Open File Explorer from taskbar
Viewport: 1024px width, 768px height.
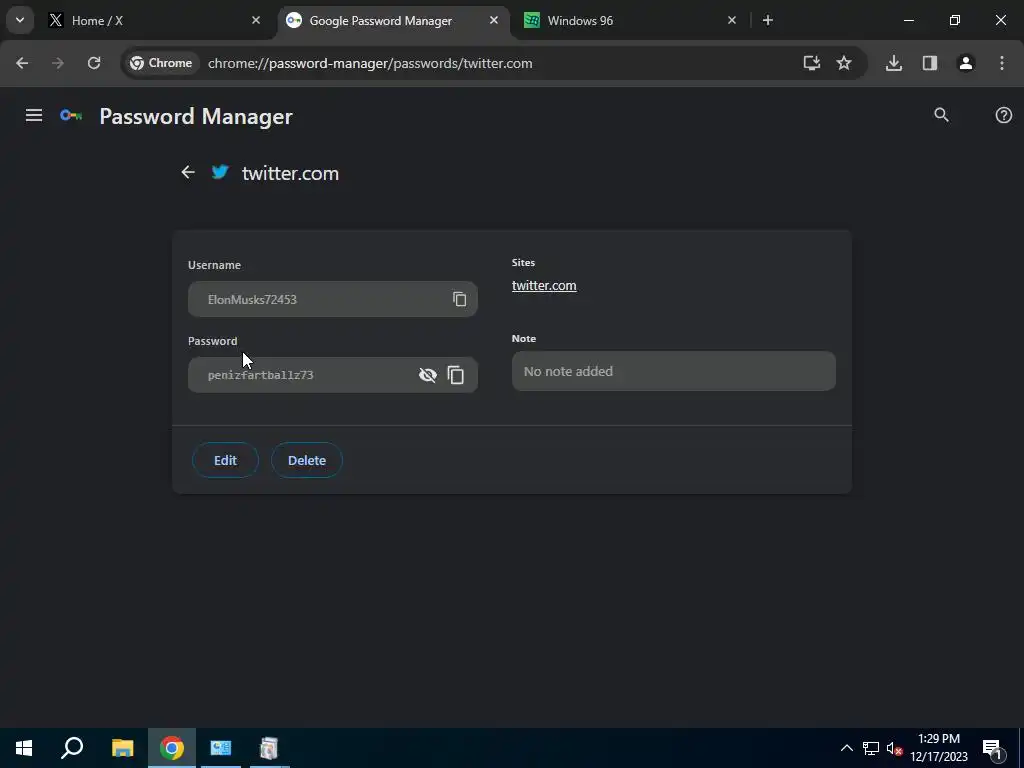pyautogui.click(x=122, y=748)
